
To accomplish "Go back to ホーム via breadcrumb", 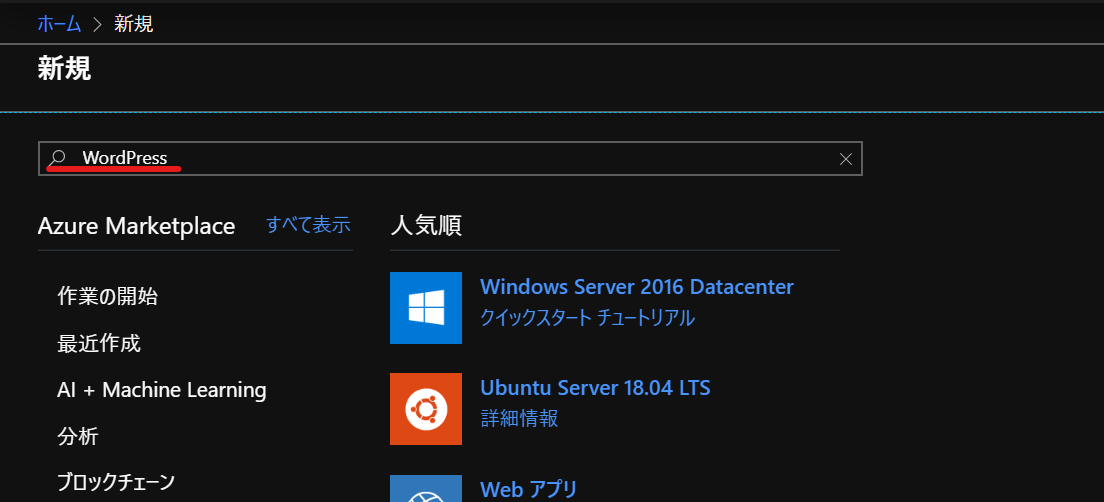I will [x=59, y=23].
